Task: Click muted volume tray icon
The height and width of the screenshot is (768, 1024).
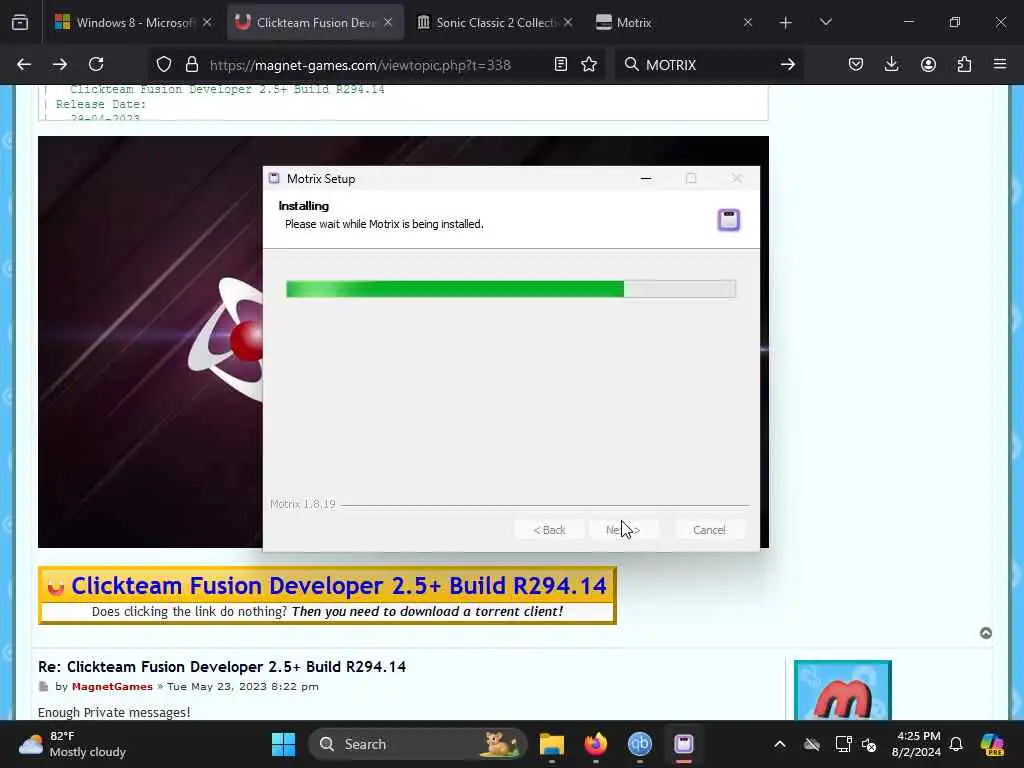Action: tap(869, 744)
